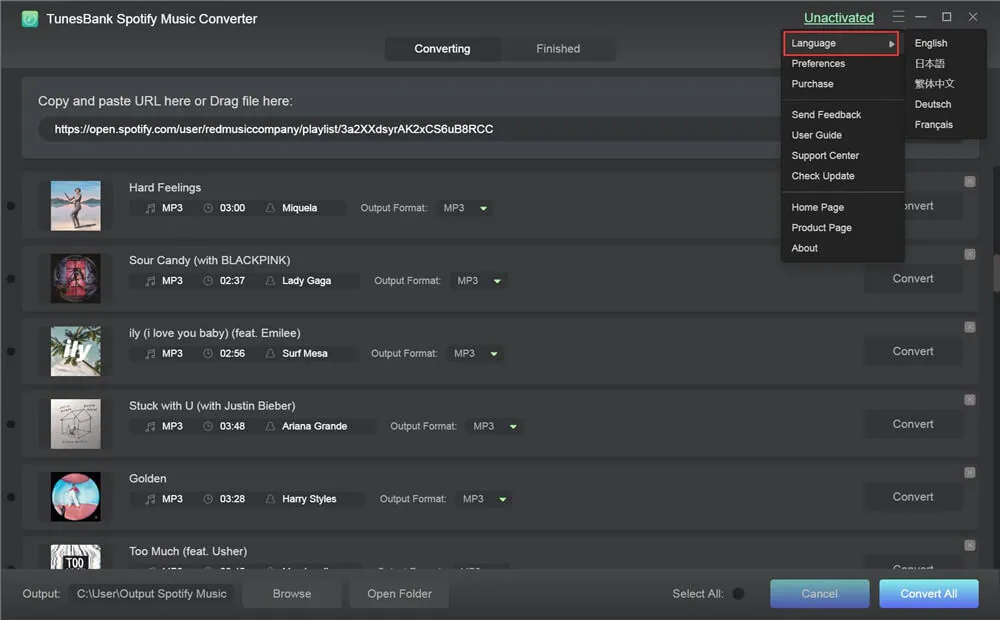The width and height of the screenshot is (1000, 620).
Task: Click music note icon in Stuck with U row
Action: (x=150, y=426)
